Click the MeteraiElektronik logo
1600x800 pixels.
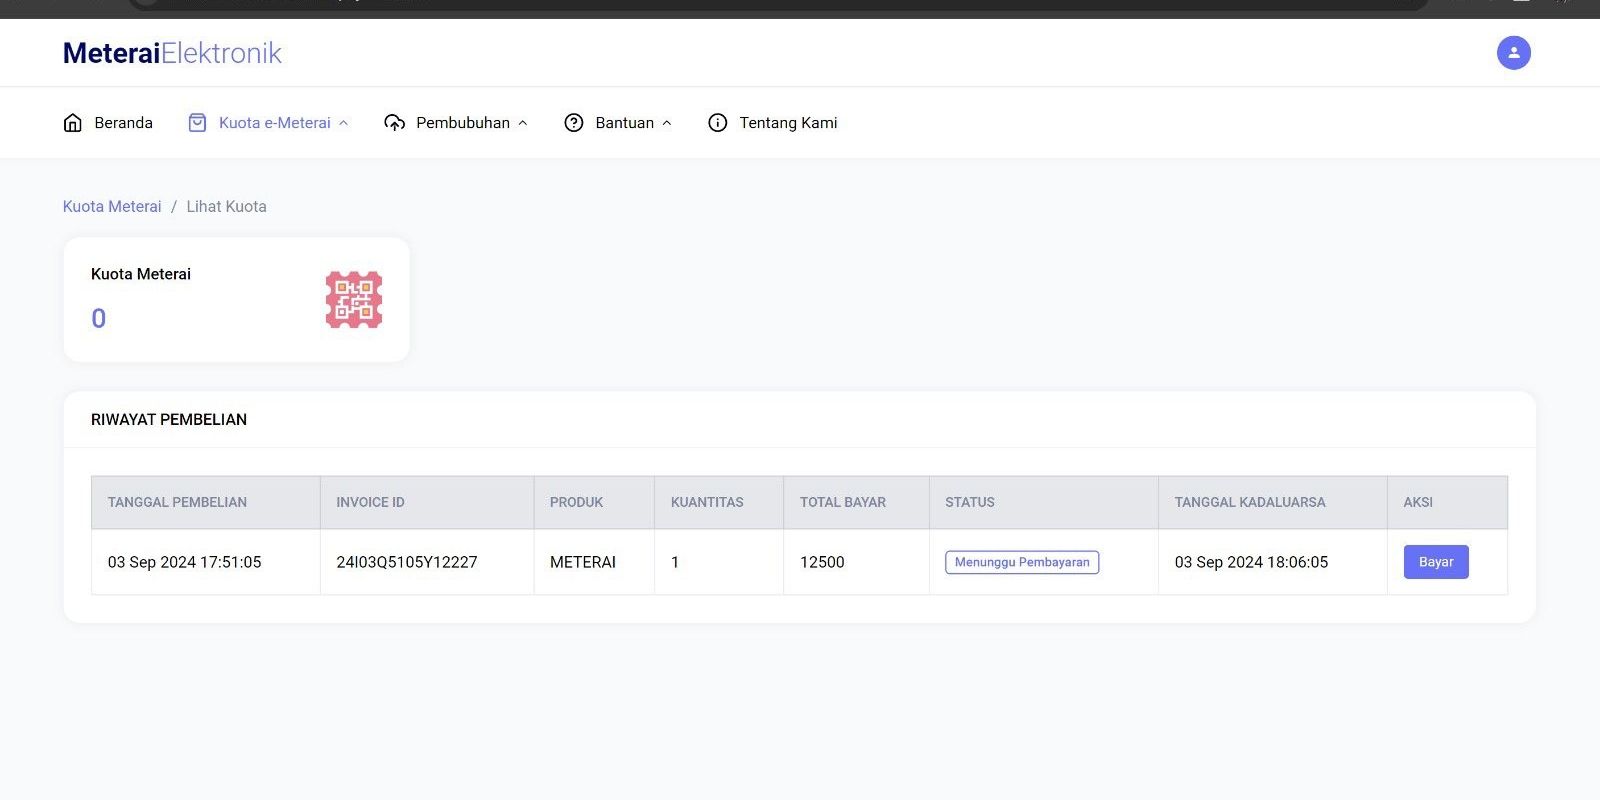(172, 53)
